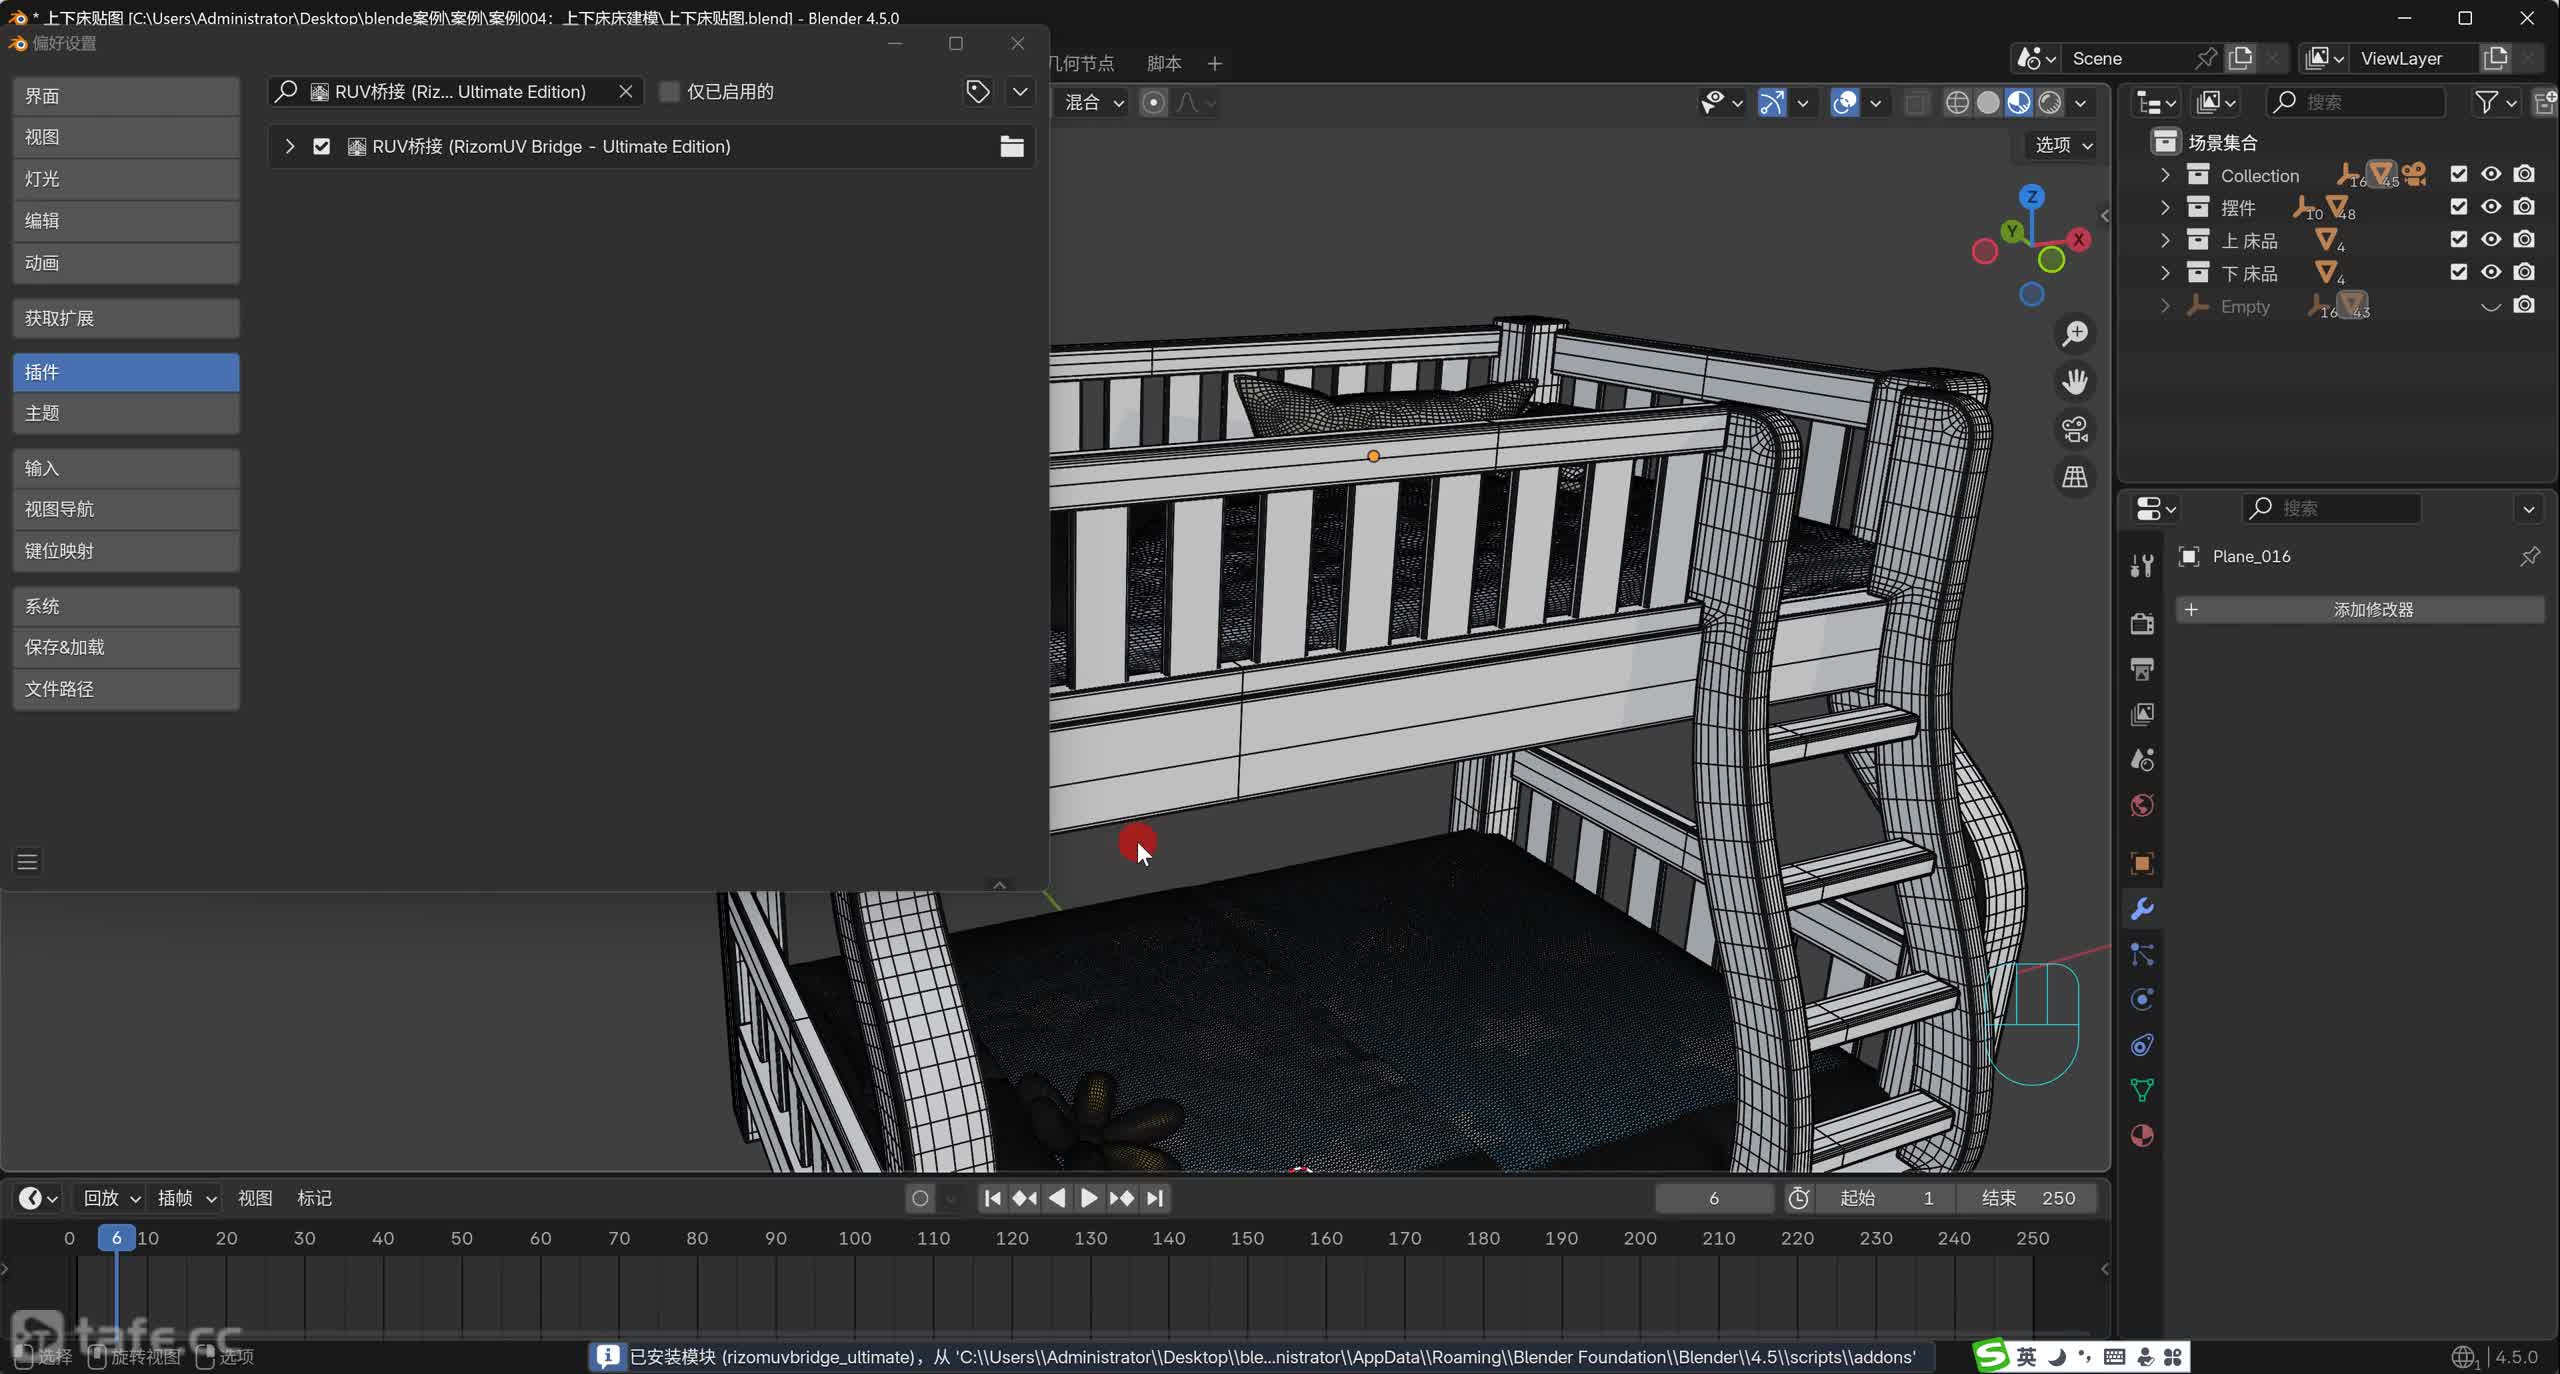This screenshot has width=2560, height=1374.
Task: Open the Modifiers wrench properties tab
Action: point(2142,909)
